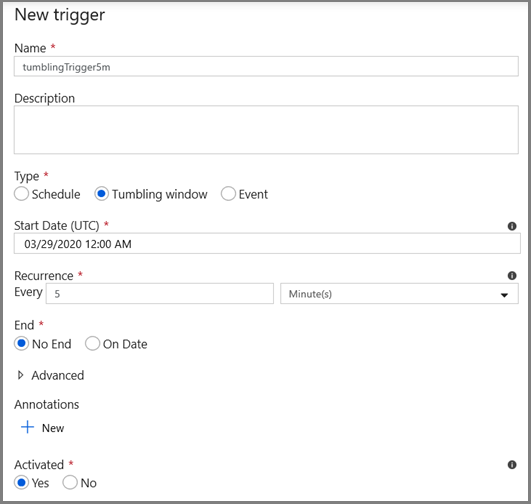531x504 pixels.
Task: Click the info icon beside Start Date
Action: click(512, 226)
